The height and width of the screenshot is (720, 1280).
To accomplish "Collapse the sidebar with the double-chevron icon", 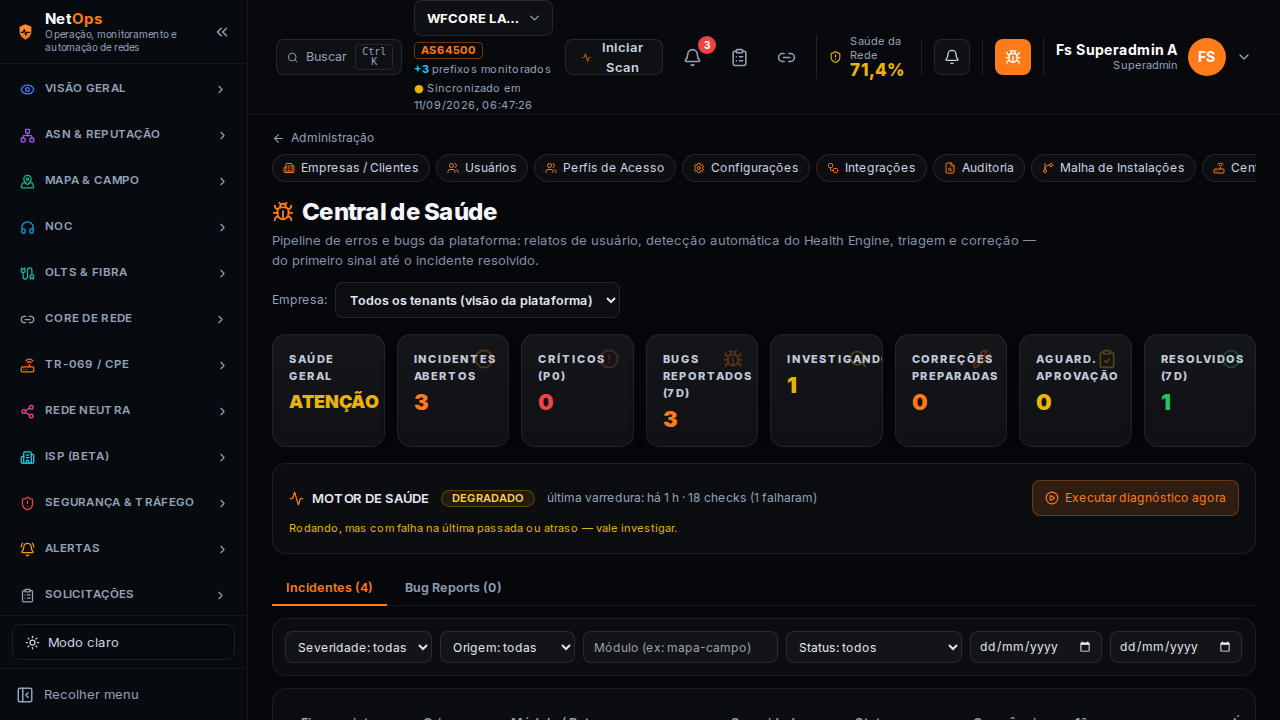I will pyautogui.click(x=222, y=32).
